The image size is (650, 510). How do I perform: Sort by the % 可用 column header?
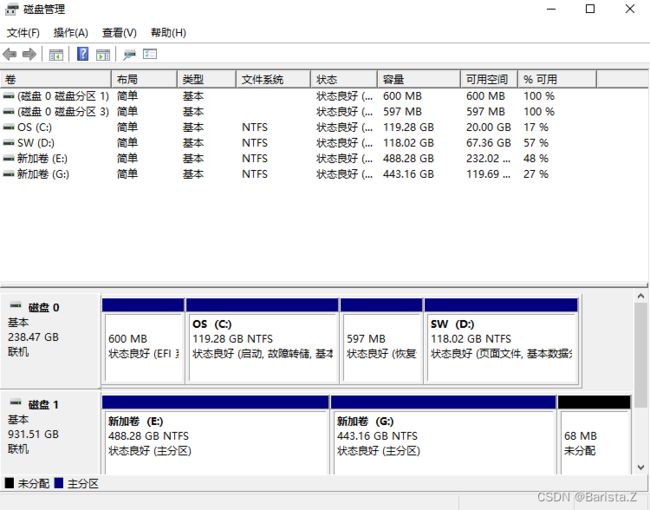click(x=558, y=79)
